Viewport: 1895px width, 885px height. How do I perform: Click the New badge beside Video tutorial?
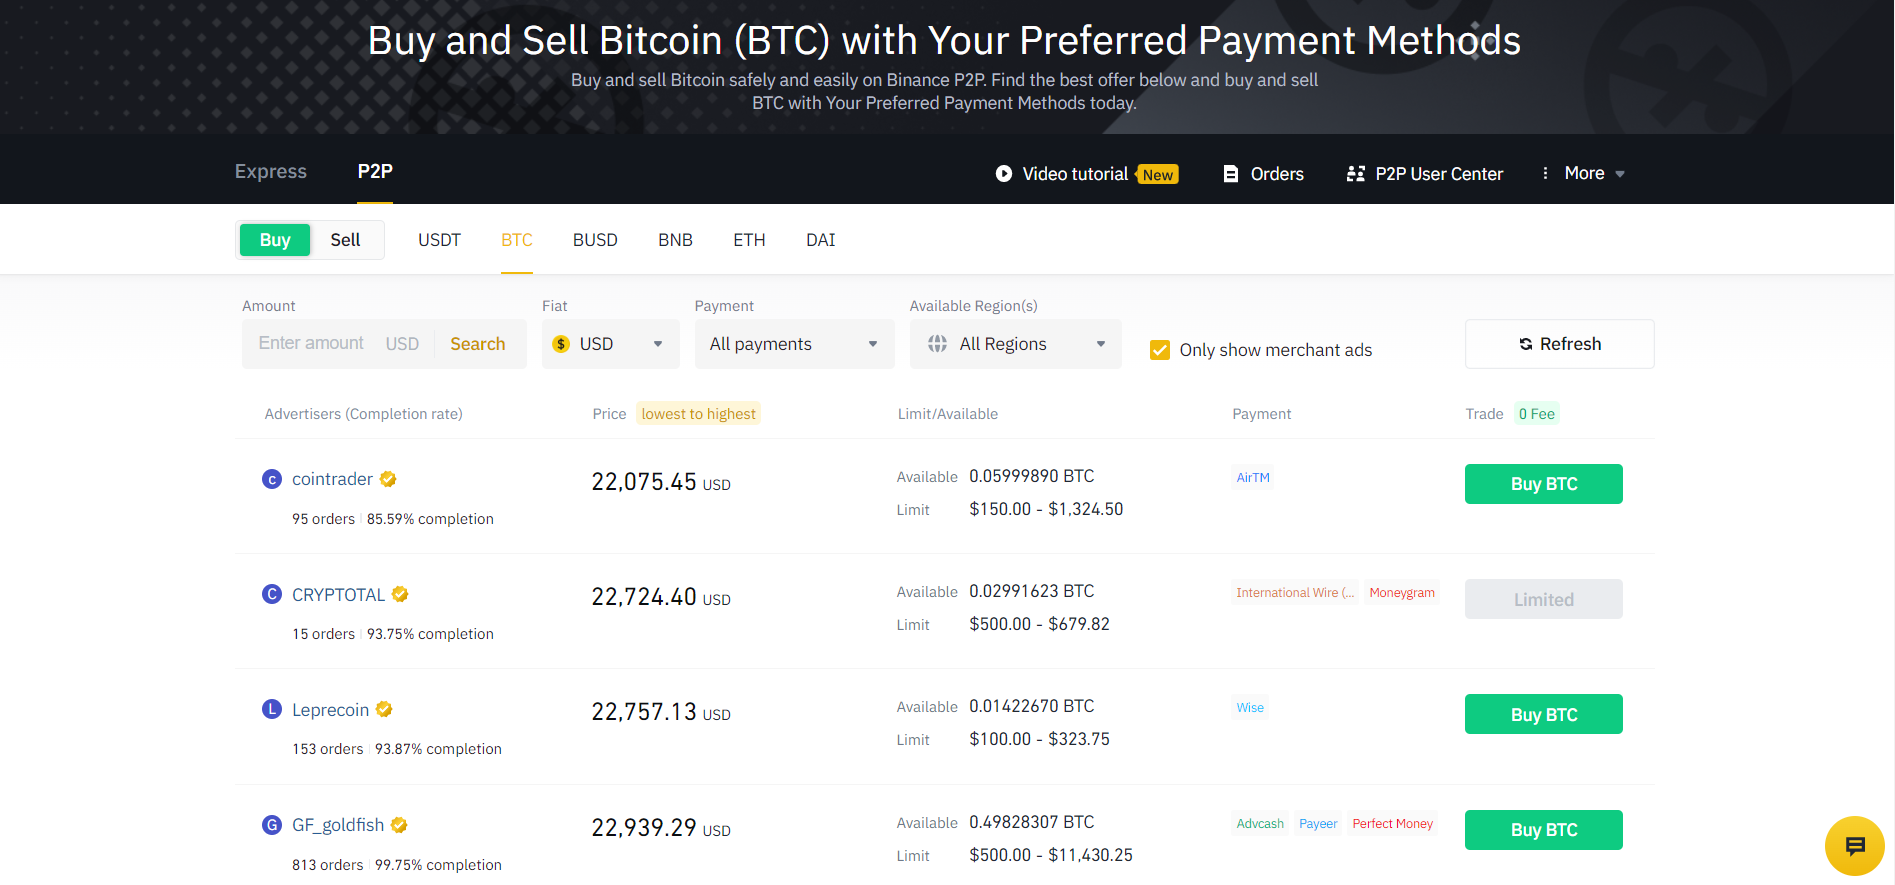[1158, 175]
